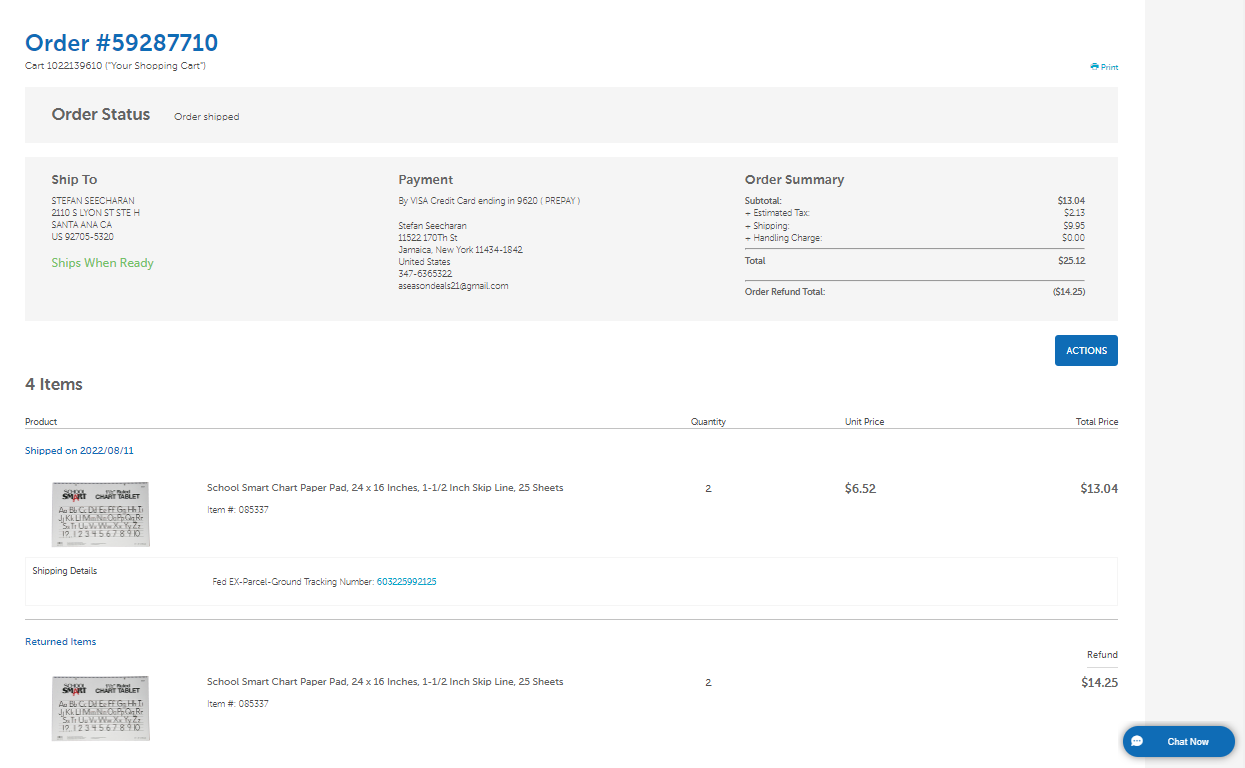Click the 4 Items heading
The image size is (1245, 768).
(x=54, y=385)
